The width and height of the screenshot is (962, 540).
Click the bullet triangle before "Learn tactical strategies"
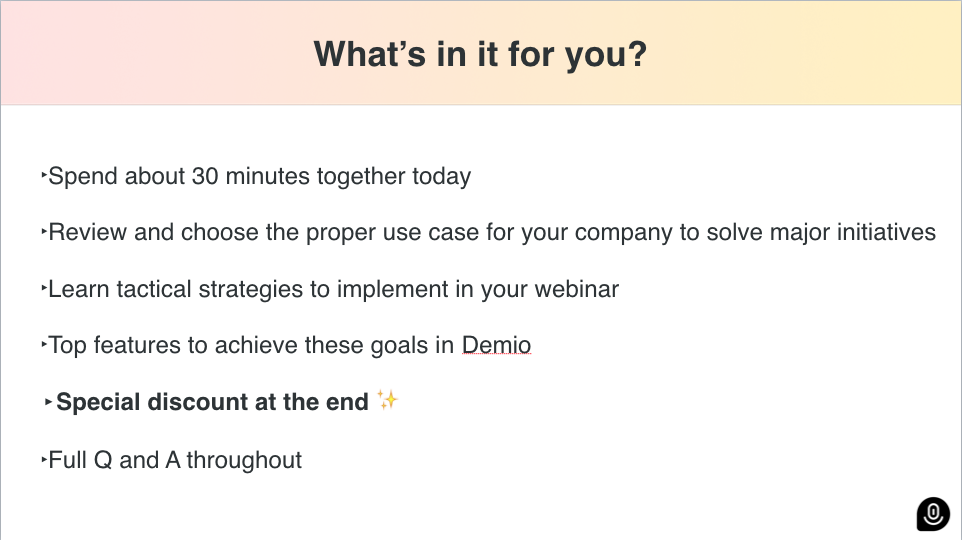[x=44, y=288]
